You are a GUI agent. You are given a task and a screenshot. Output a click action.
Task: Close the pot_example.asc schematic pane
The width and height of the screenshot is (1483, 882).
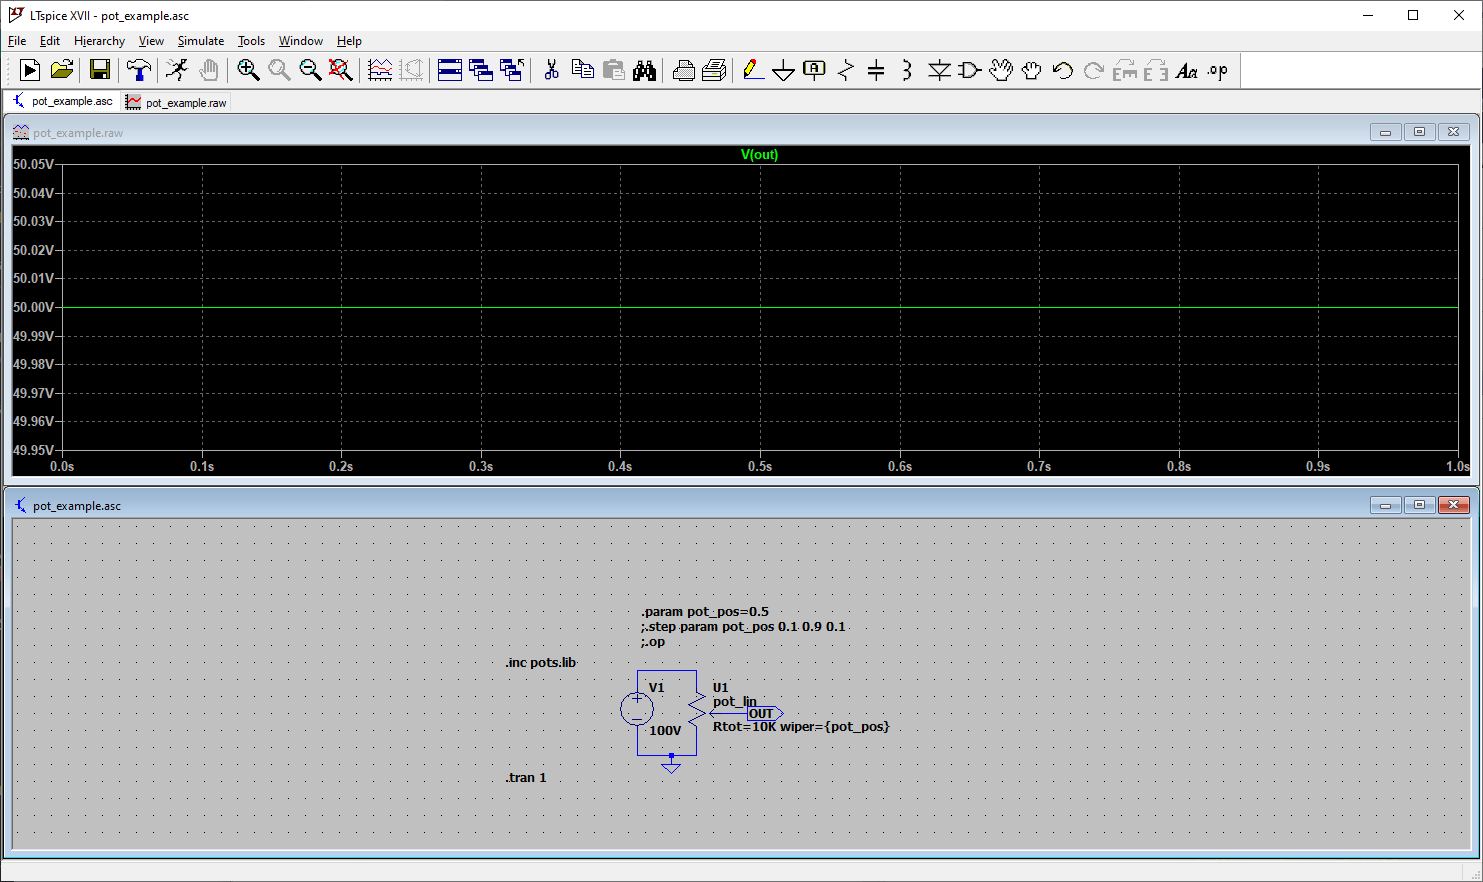pos(1453,505)
